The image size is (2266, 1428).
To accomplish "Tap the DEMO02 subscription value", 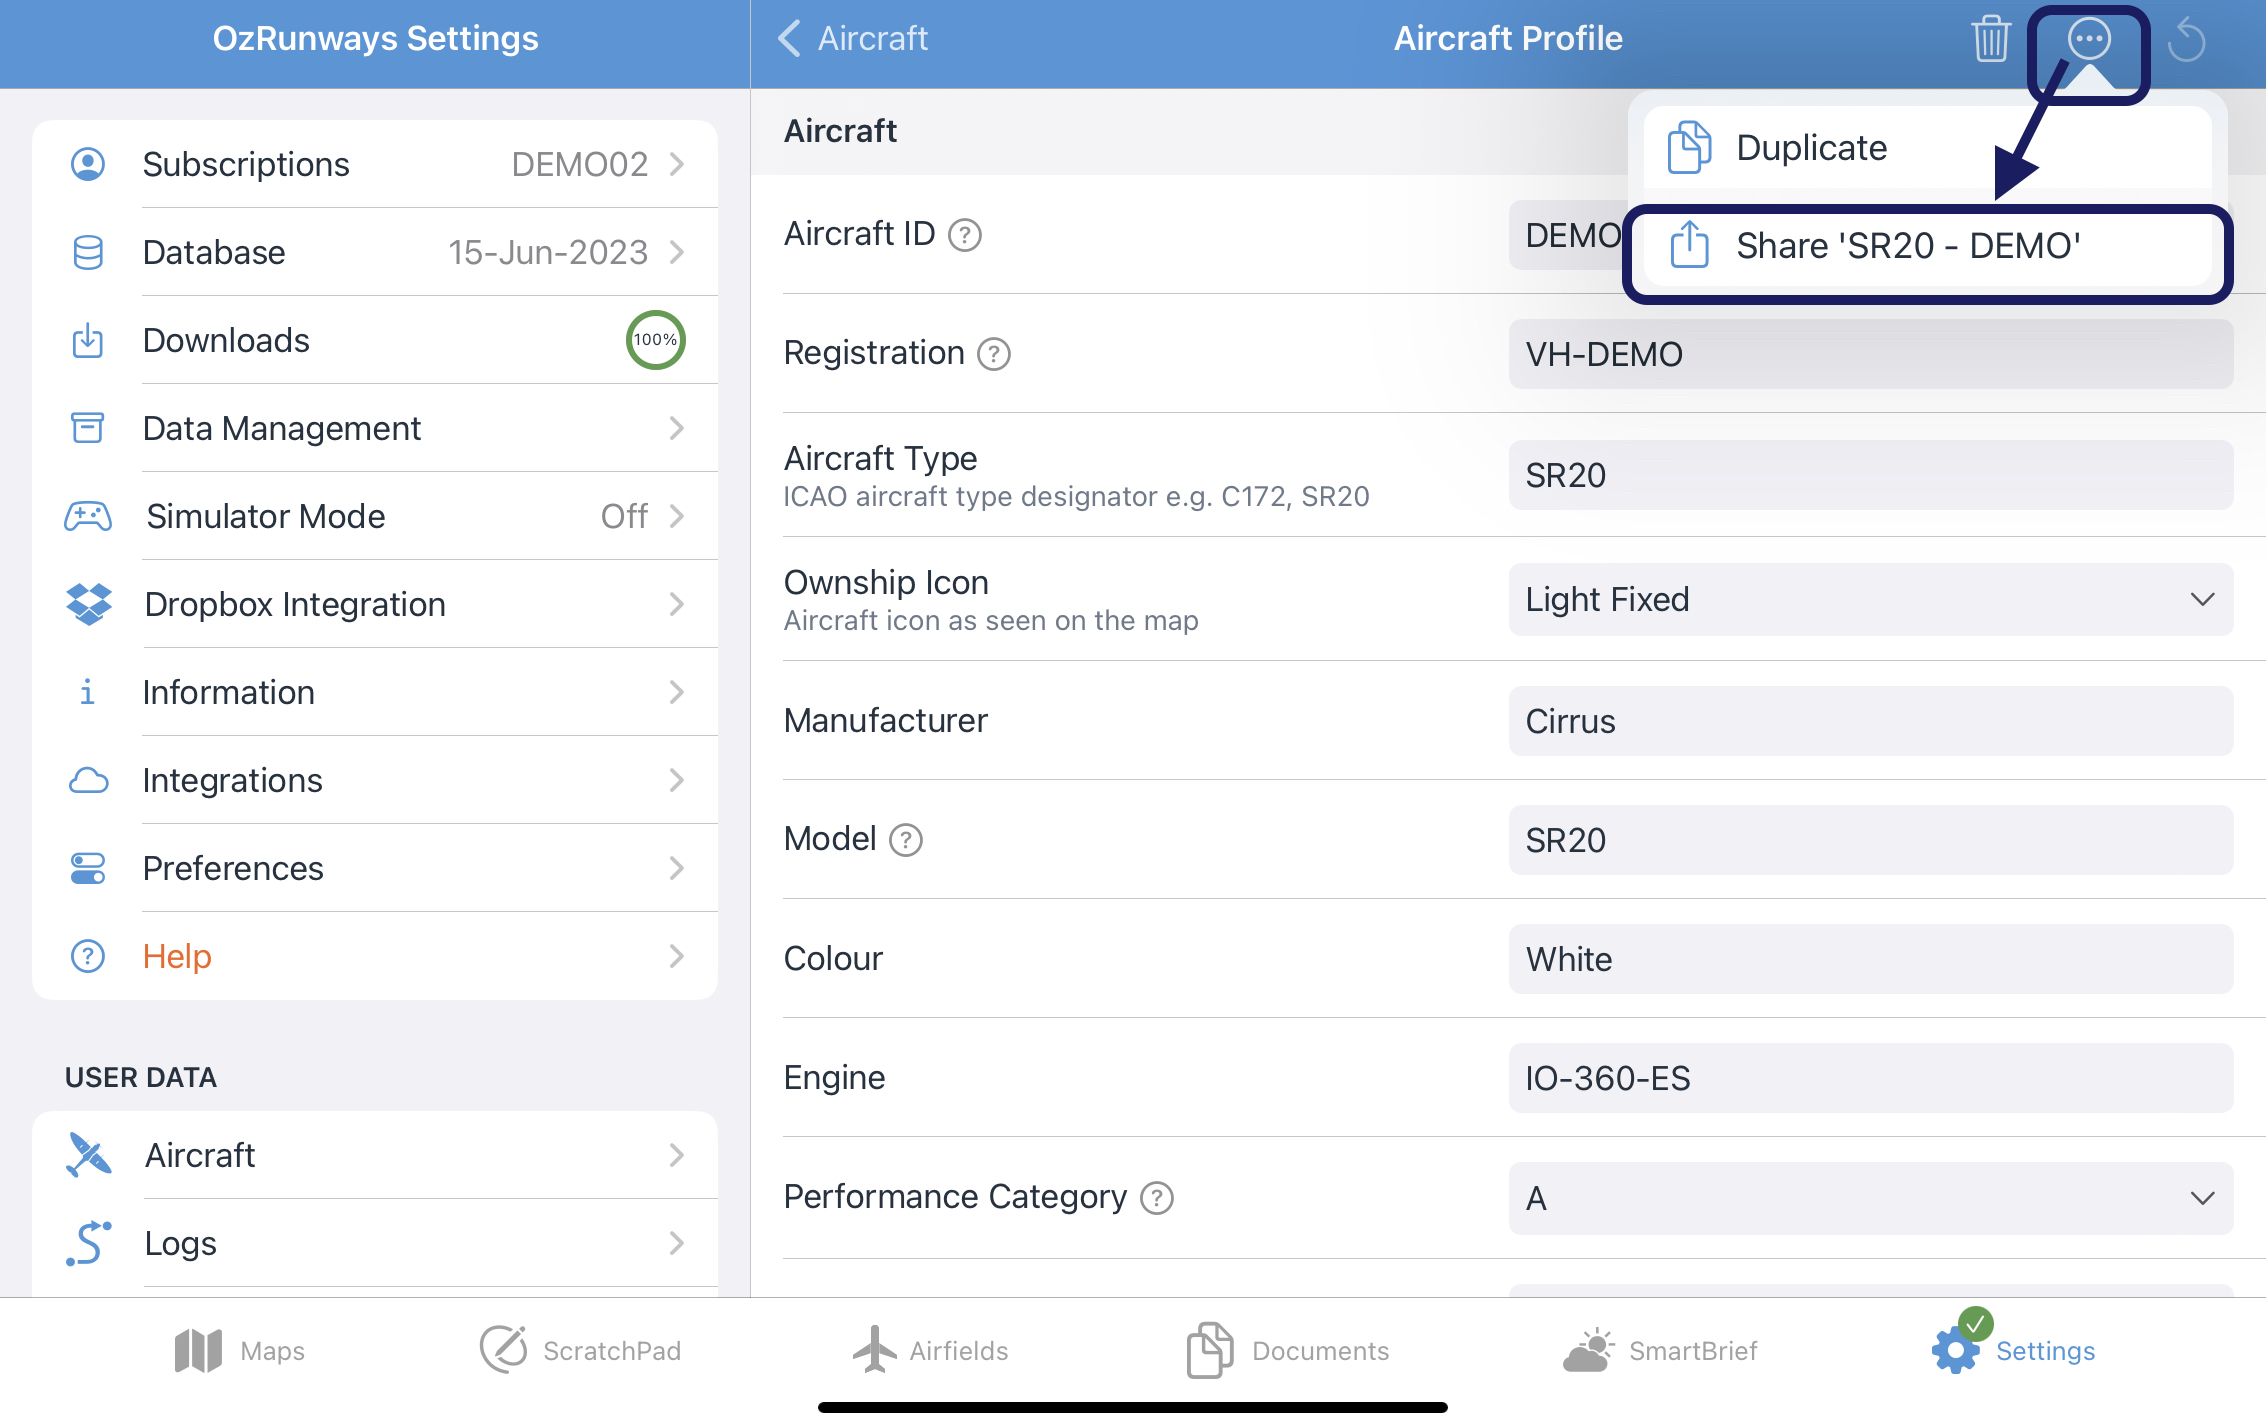I will (580, 164).
